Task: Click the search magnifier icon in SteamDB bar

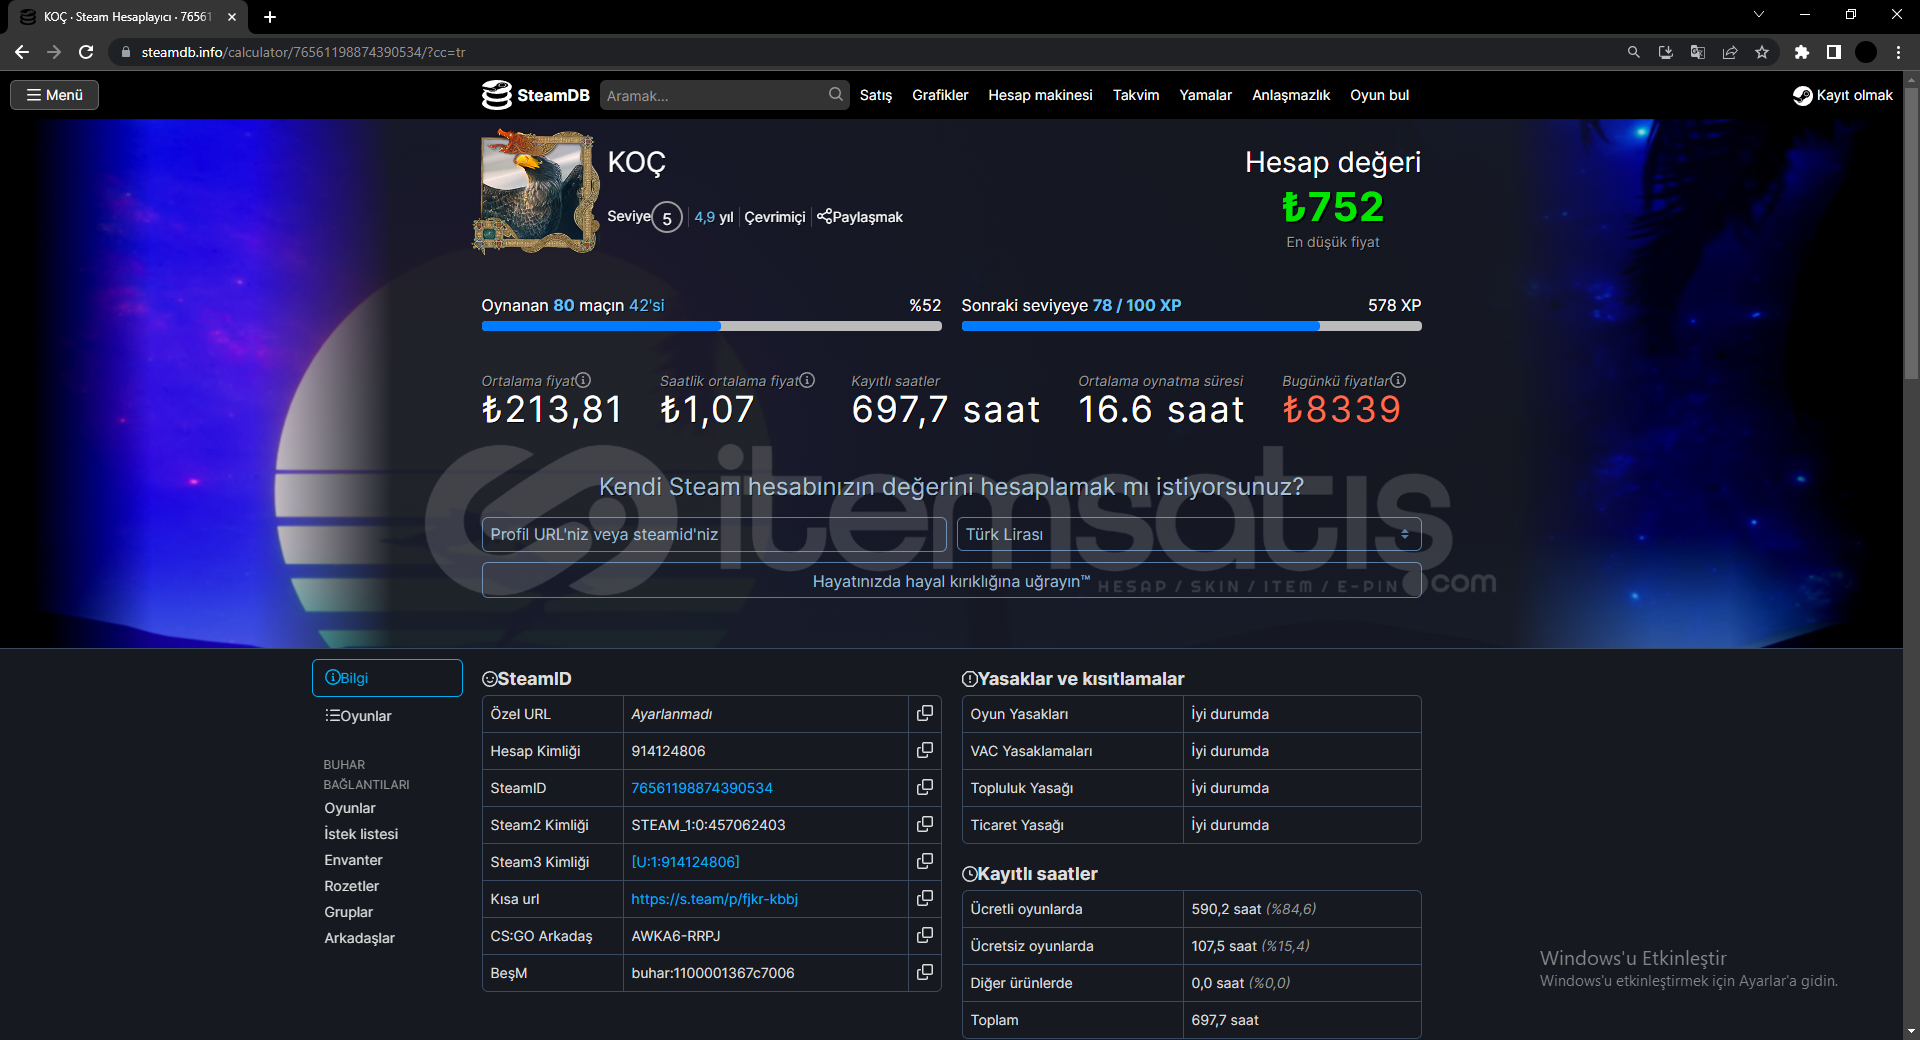Action: 835,94
